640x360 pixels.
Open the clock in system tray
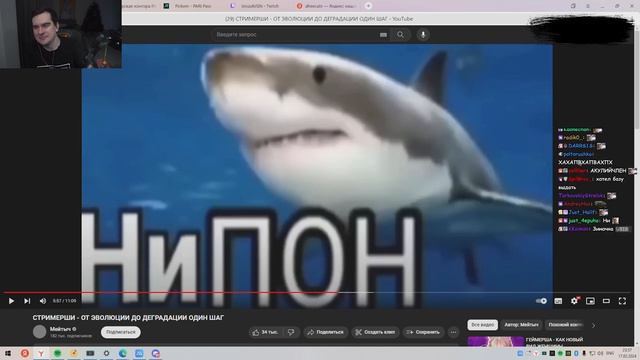(627, 353)
